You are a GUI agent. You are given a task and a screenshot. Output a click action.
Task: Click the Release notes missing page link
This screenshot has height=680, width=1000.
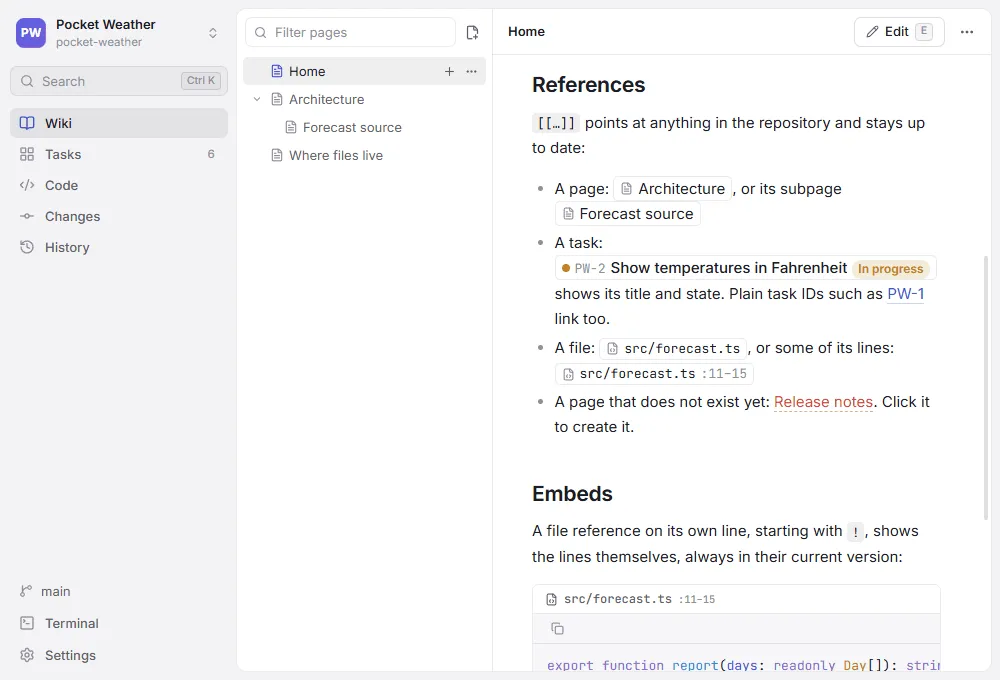point(823,402)
